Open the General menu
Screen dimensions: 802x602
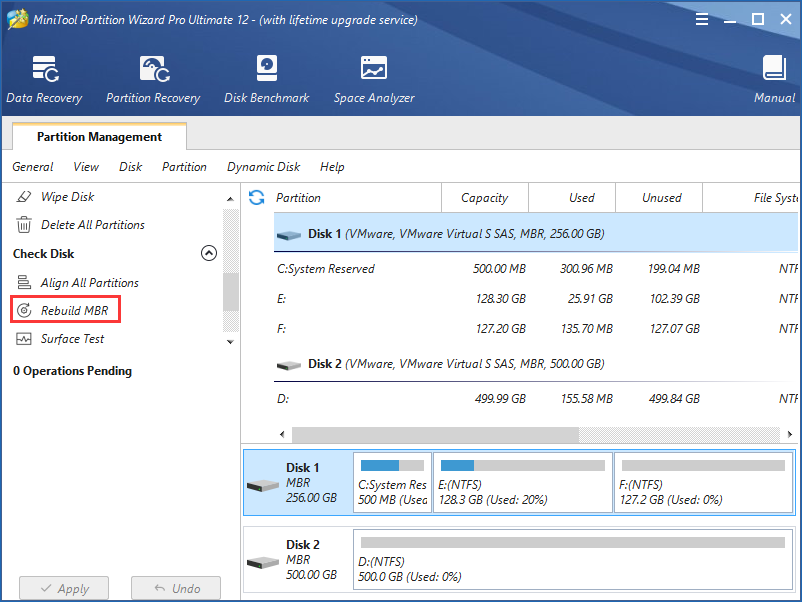33,167
